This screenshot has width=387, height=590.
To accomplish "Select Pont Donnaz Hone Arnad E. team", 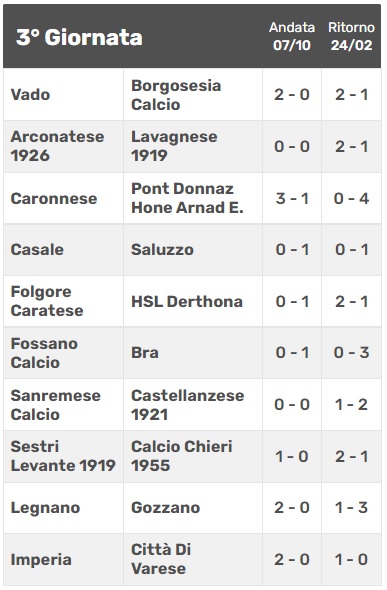I will pyautogui.click(x=187, y=198).
